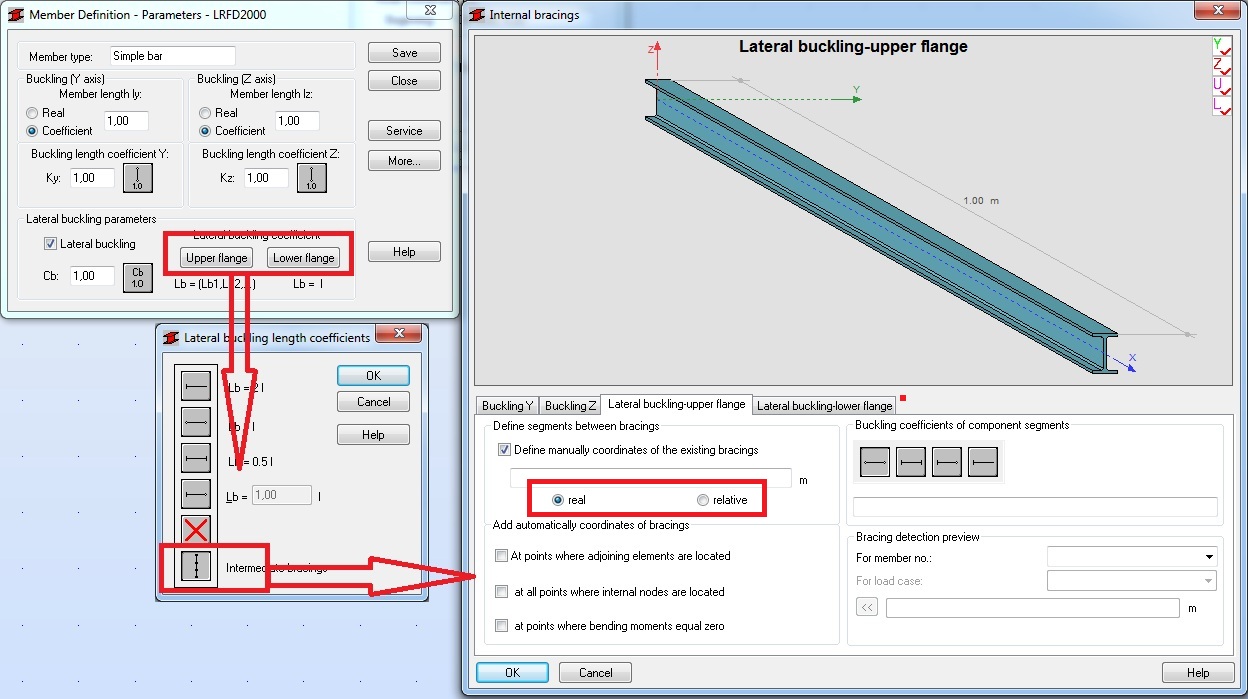The width and height of the screenshot is (1248, 699).
Task: Click the Lower flange button
Action: click(304, 257)
